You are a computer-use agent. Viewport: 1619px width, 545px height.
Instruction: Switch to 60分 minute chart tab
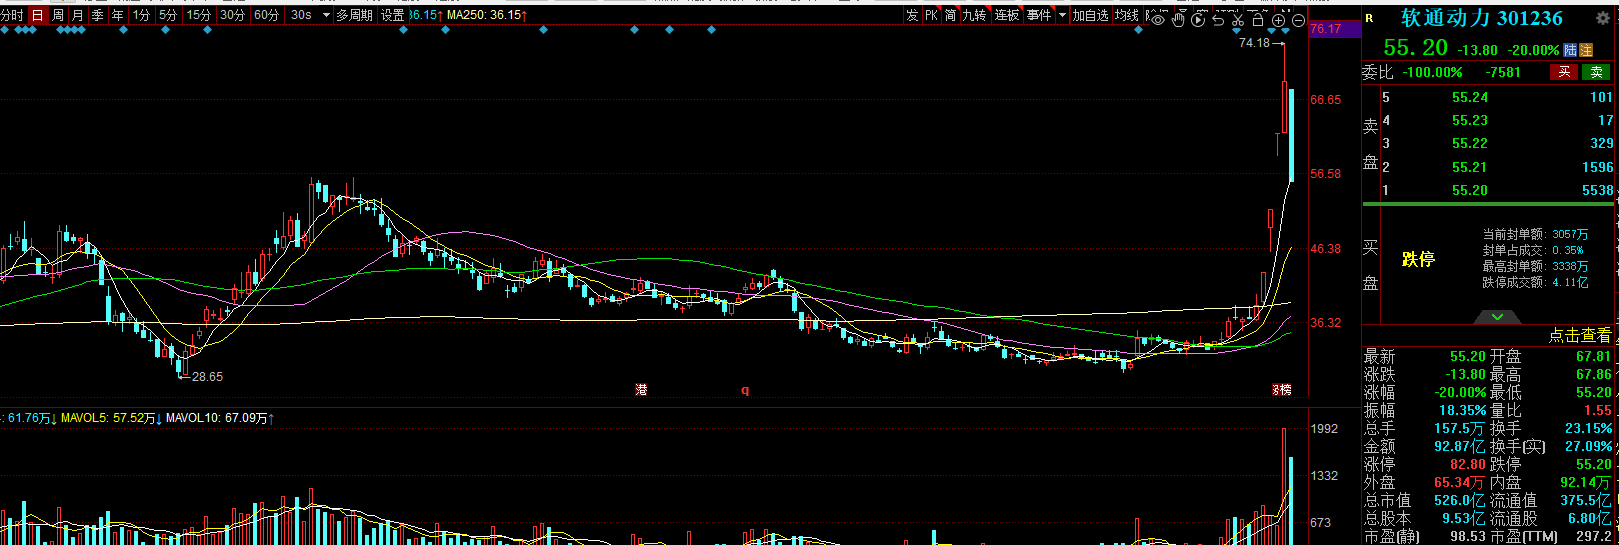coord(266,15)
